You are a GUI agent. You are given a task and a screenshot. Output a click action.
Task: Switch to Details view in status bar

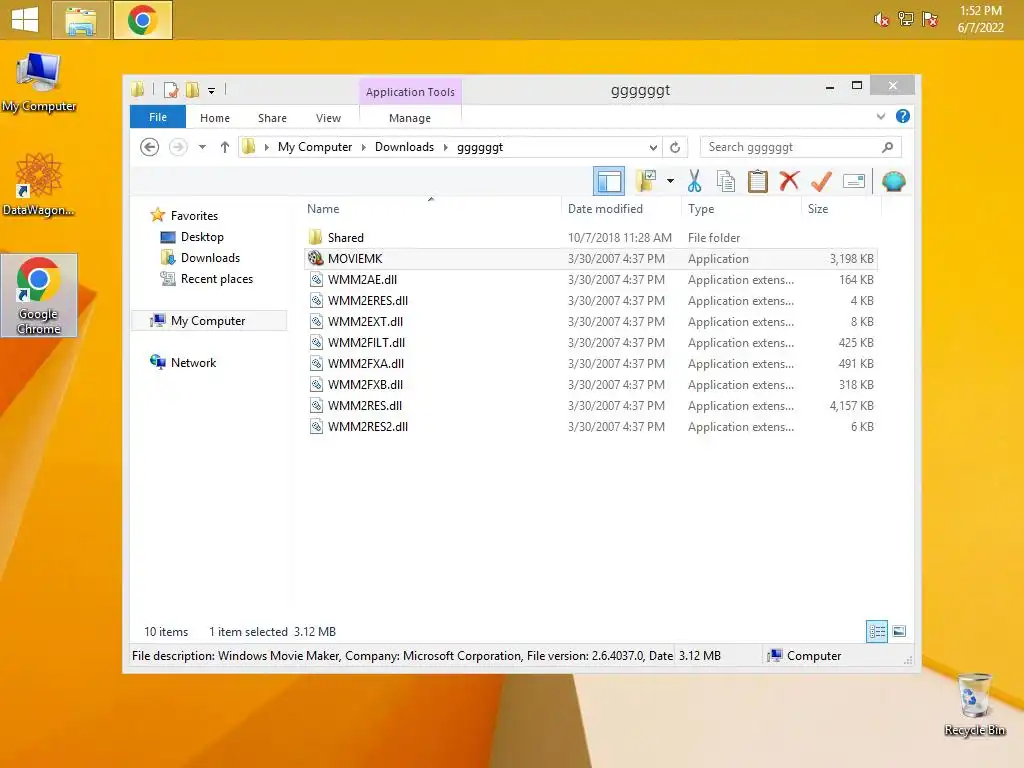876,631
